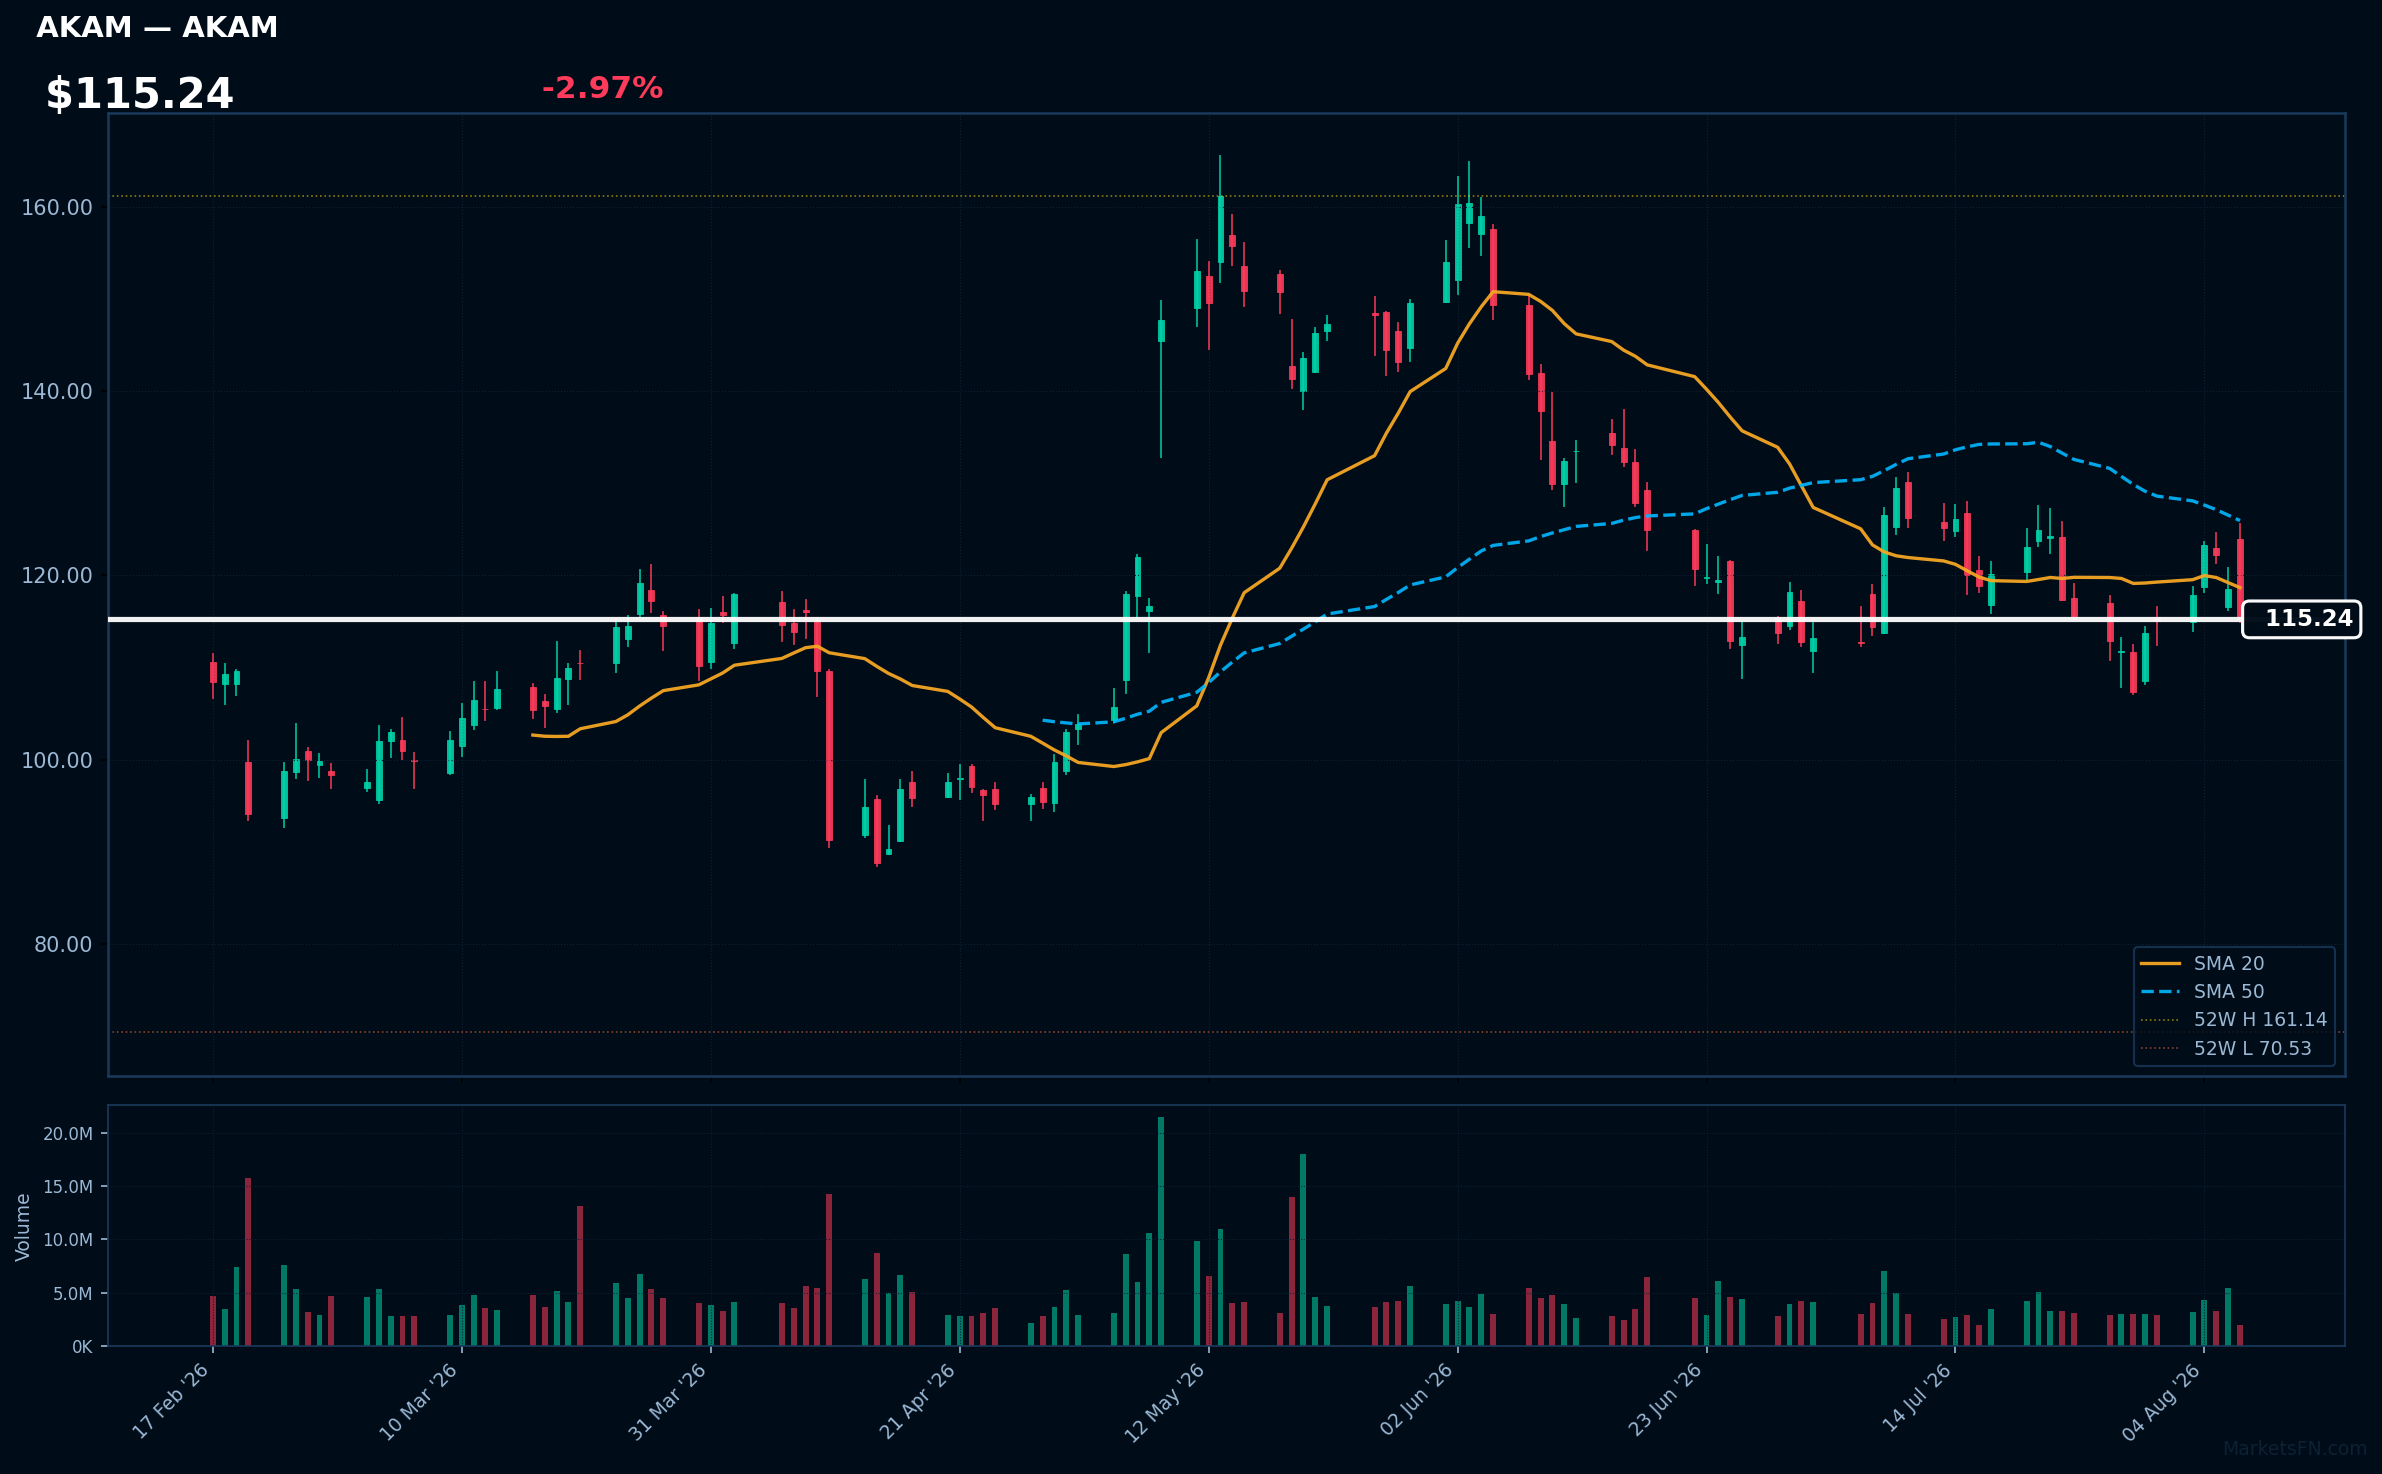Click the 0K volume axis label
Viewport: 2382px width, 1474px height.
[x=82, y=1347]
